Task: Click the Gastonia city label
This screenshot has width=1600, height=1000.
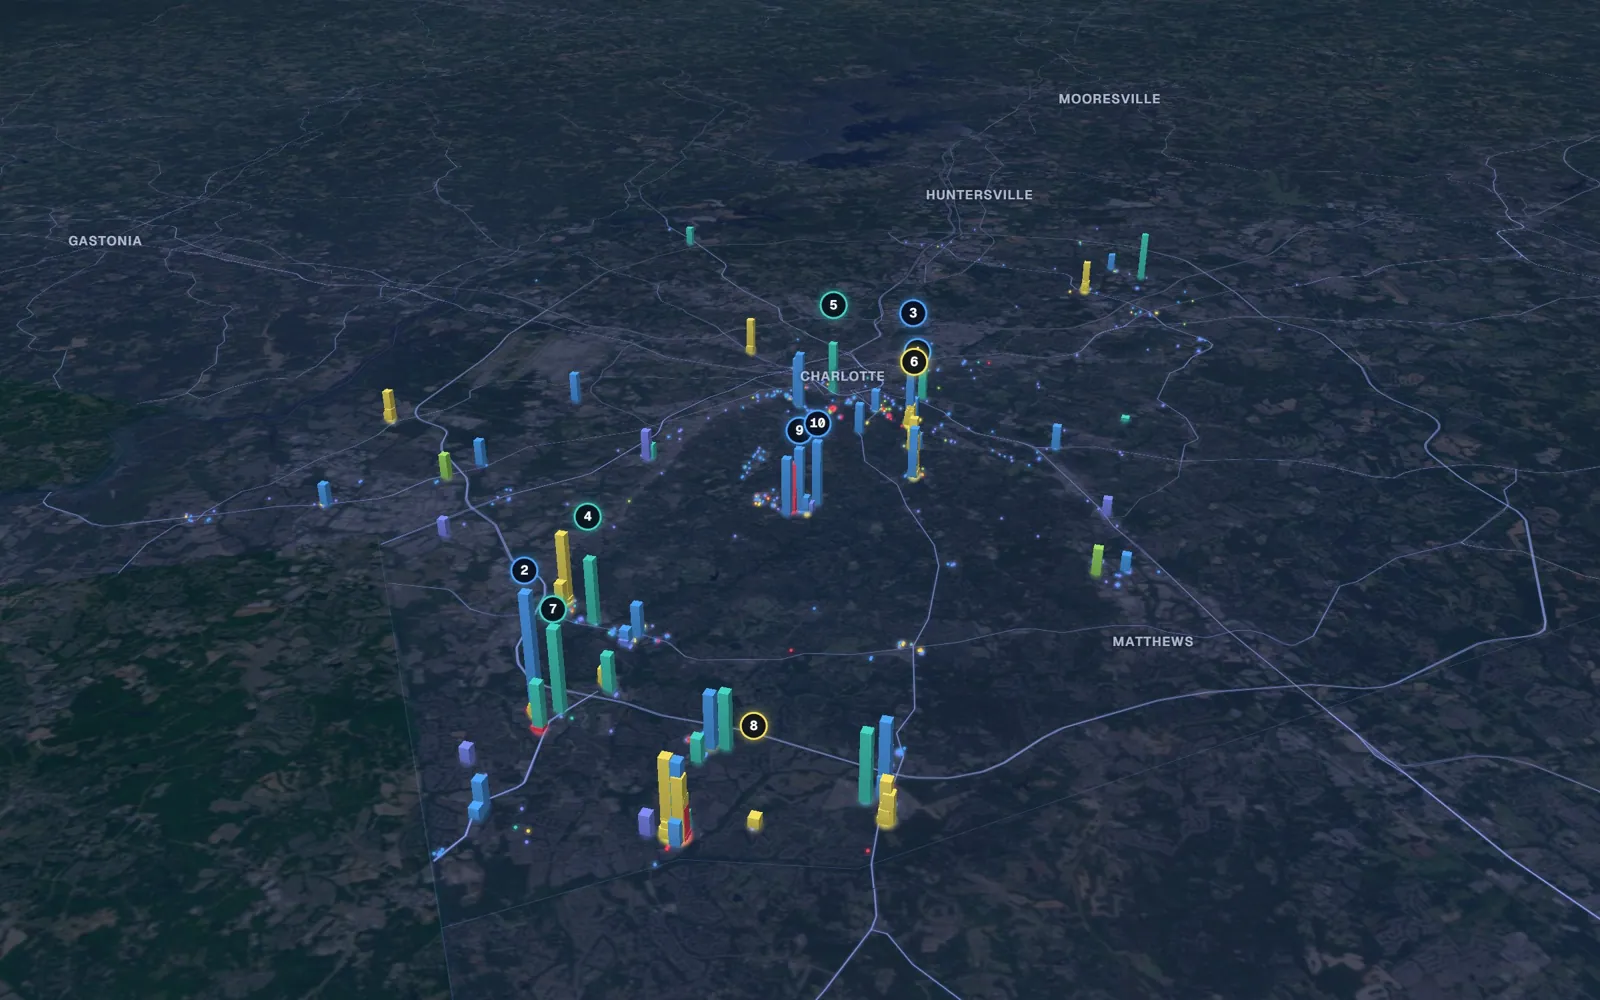Action: 105,241
